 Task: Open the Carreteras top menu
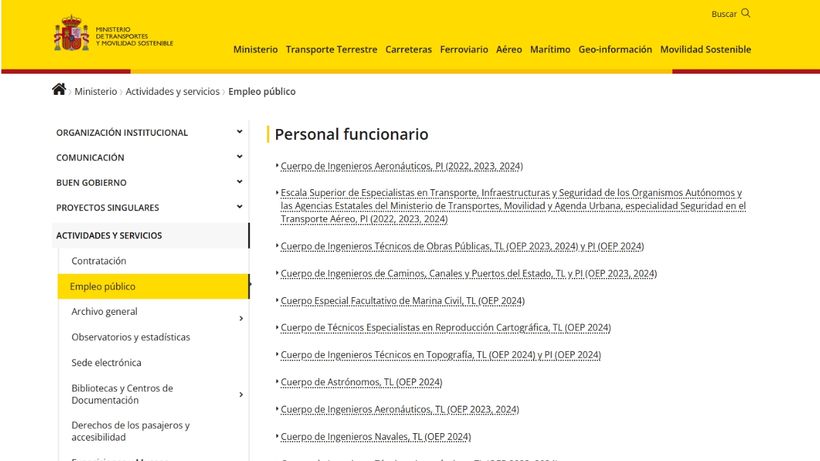pos(408,49)
